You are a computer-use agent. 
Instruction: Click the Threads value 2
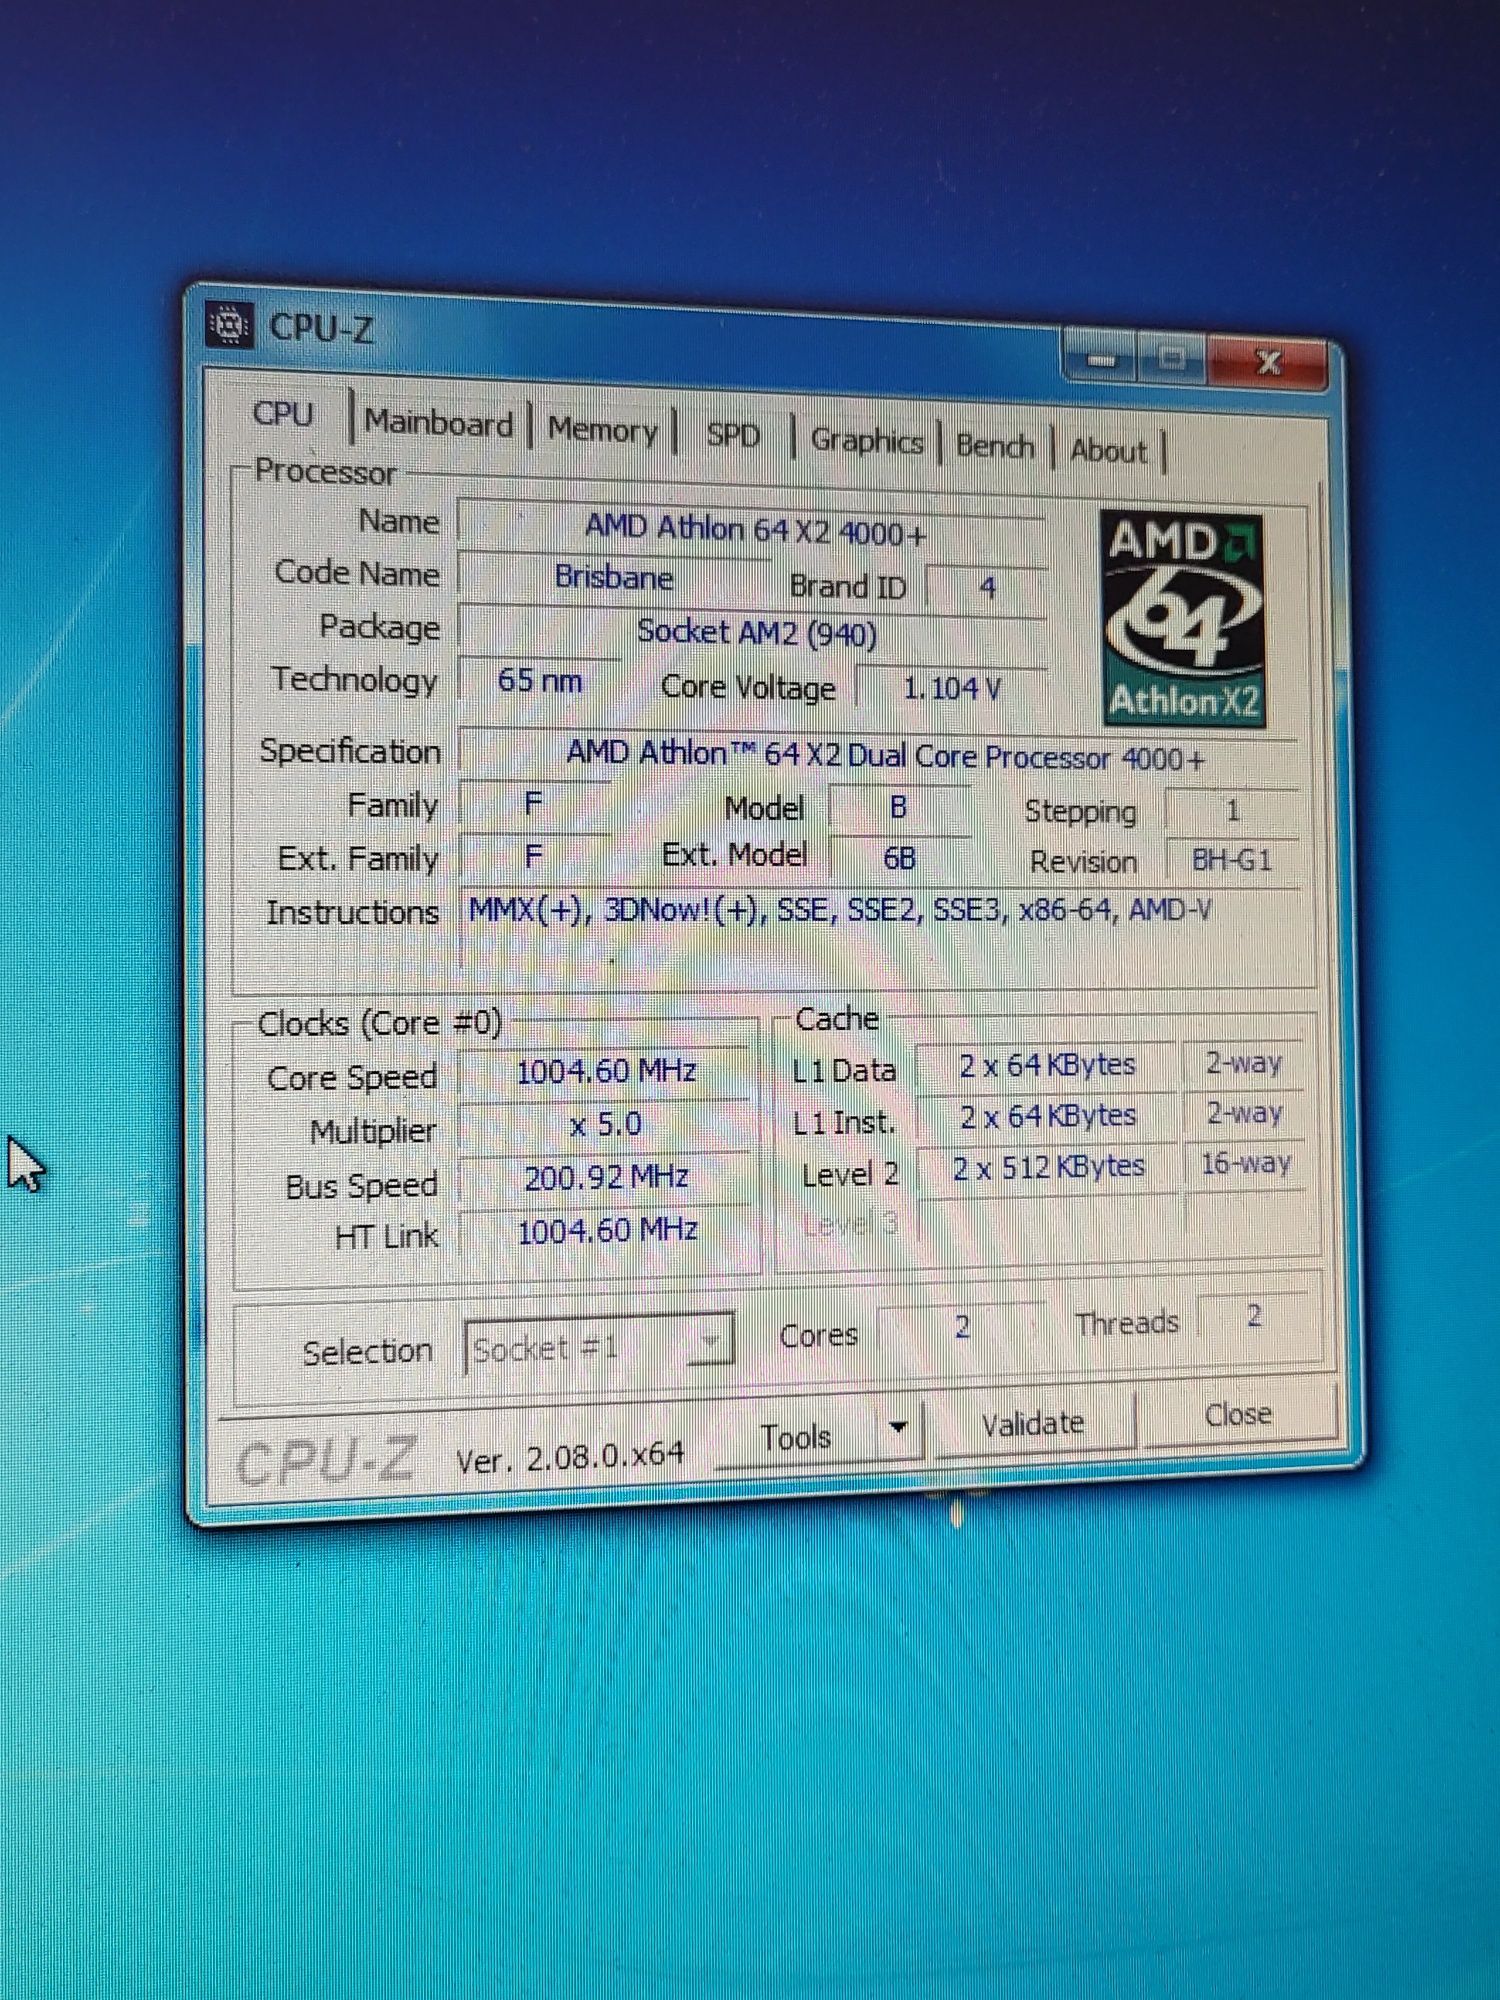[1254, 1316]
